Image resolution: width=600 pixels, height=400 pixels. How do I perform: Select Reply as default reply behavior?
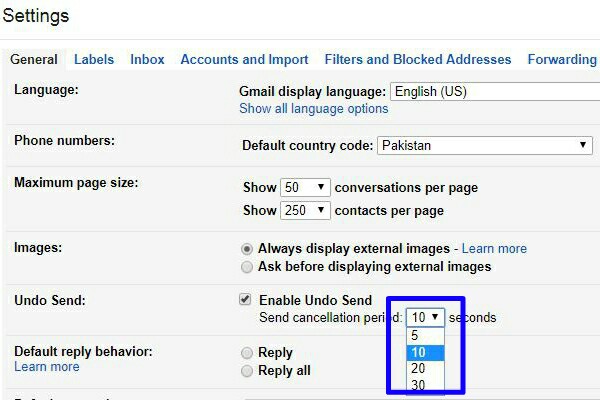247,353
